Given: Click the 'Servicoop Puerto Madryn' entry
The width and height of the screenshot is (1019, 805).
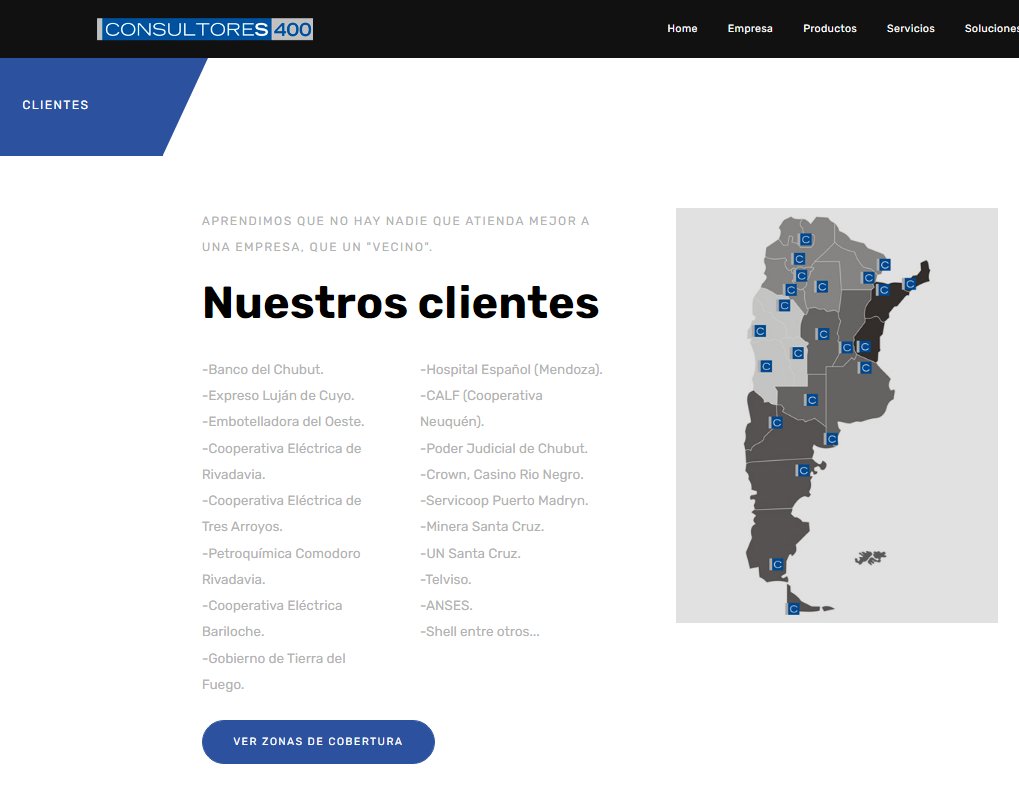Looking at the screenshot, I should pyautogui.click(x=504, y=500).
